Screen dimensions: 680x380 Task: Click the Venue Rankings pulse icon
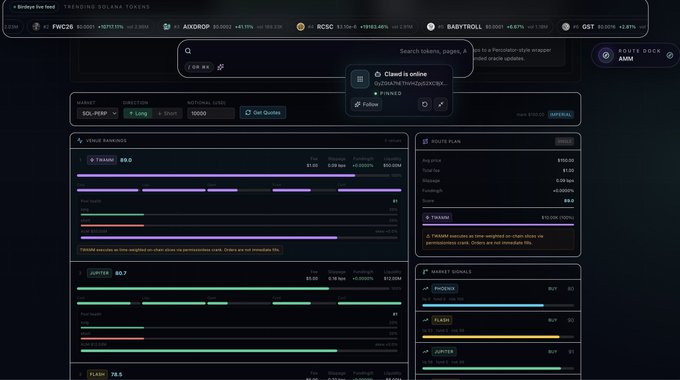tap(80, 141)
